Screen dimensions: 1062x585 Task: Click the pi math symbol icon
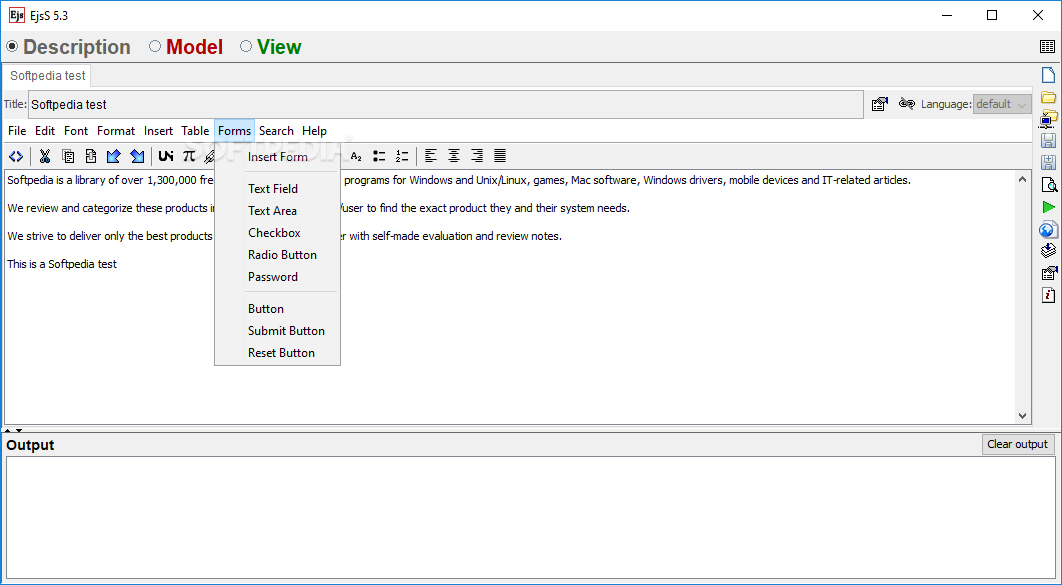(189, 156)
